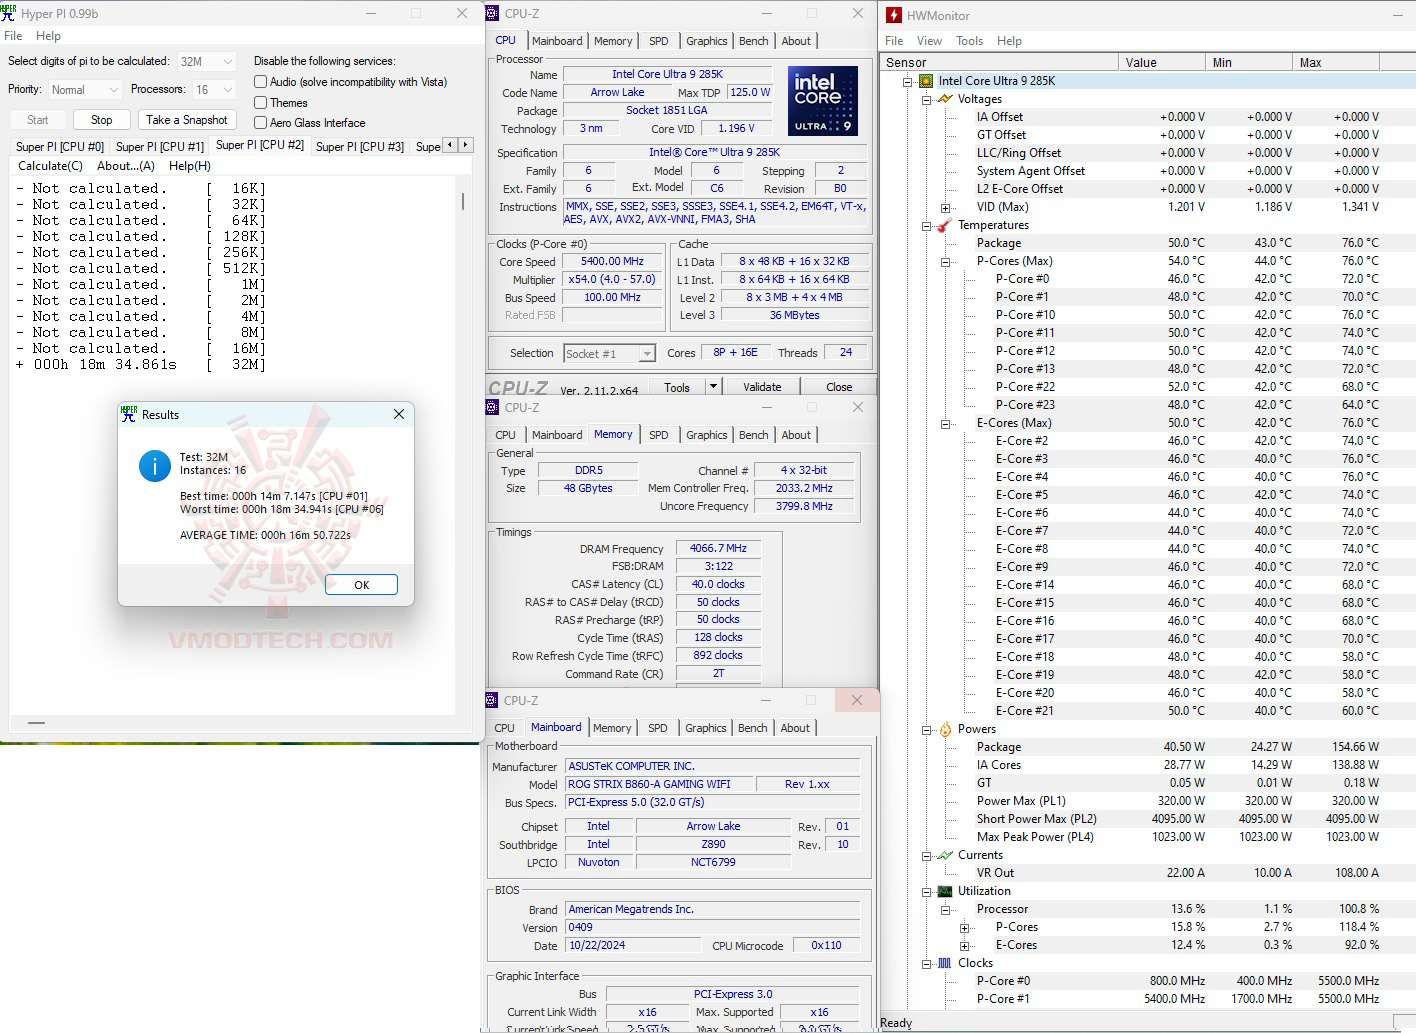Image resolution: width=1416 pixels, height=1033 pixels.
Task: Open the Bench tab in the top CPU-Z window
Action: pos(754,41)
